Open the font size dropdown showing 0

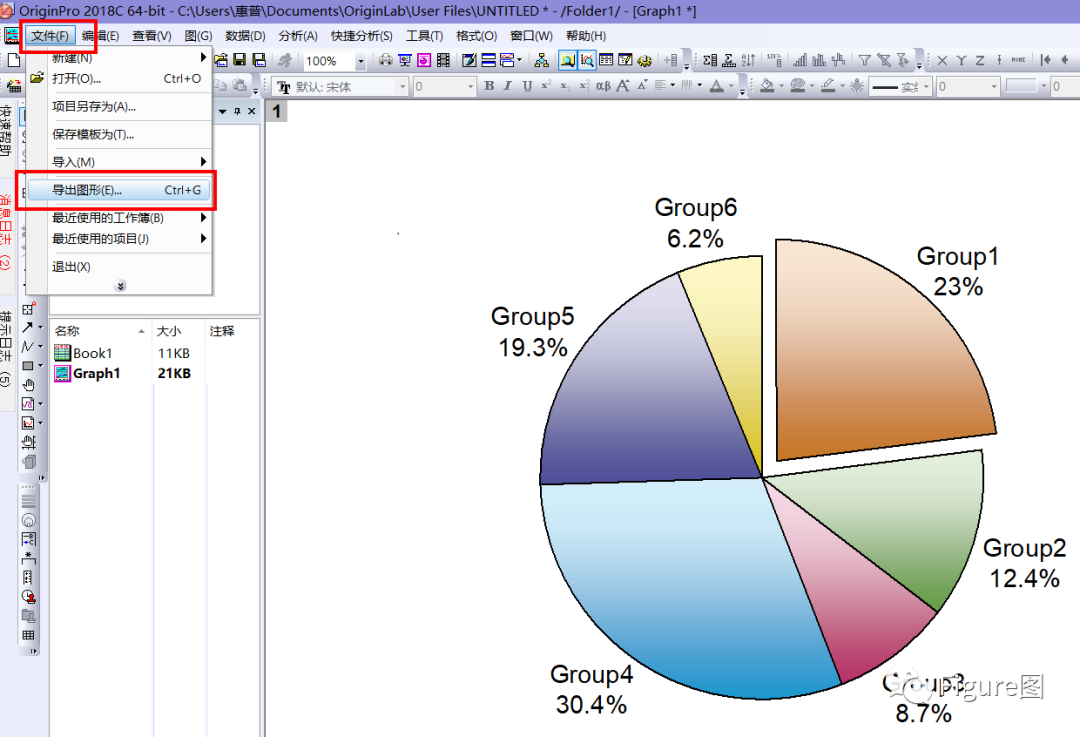[470, 87]
